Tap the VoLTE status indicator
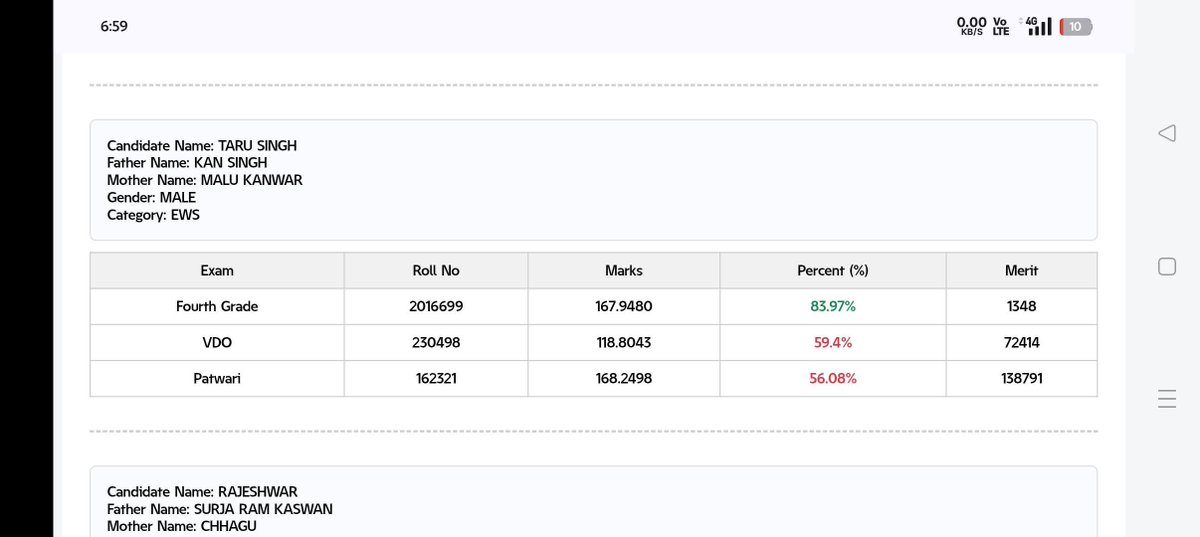 pos(1001,26)
